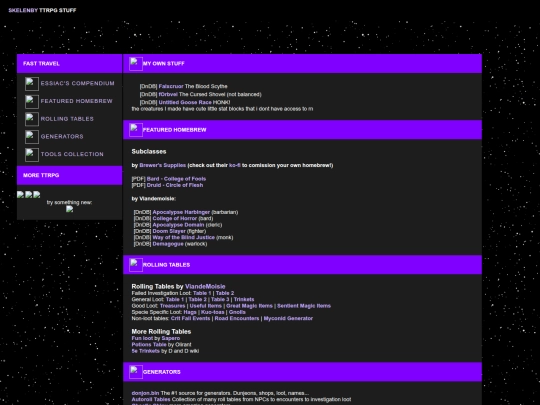540x405 pixels.
Task: Open the Fun loot link
Action: tap(142, 339)
